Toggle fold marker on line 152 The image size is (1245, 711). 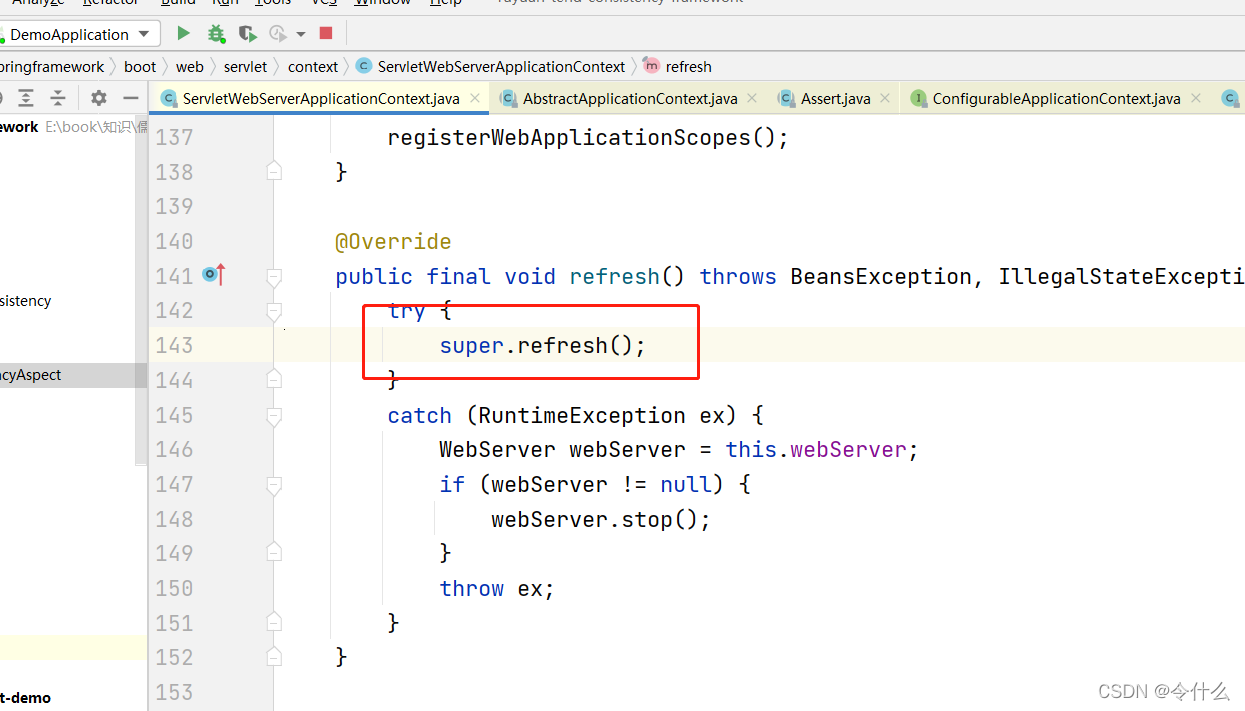(274, 657)
